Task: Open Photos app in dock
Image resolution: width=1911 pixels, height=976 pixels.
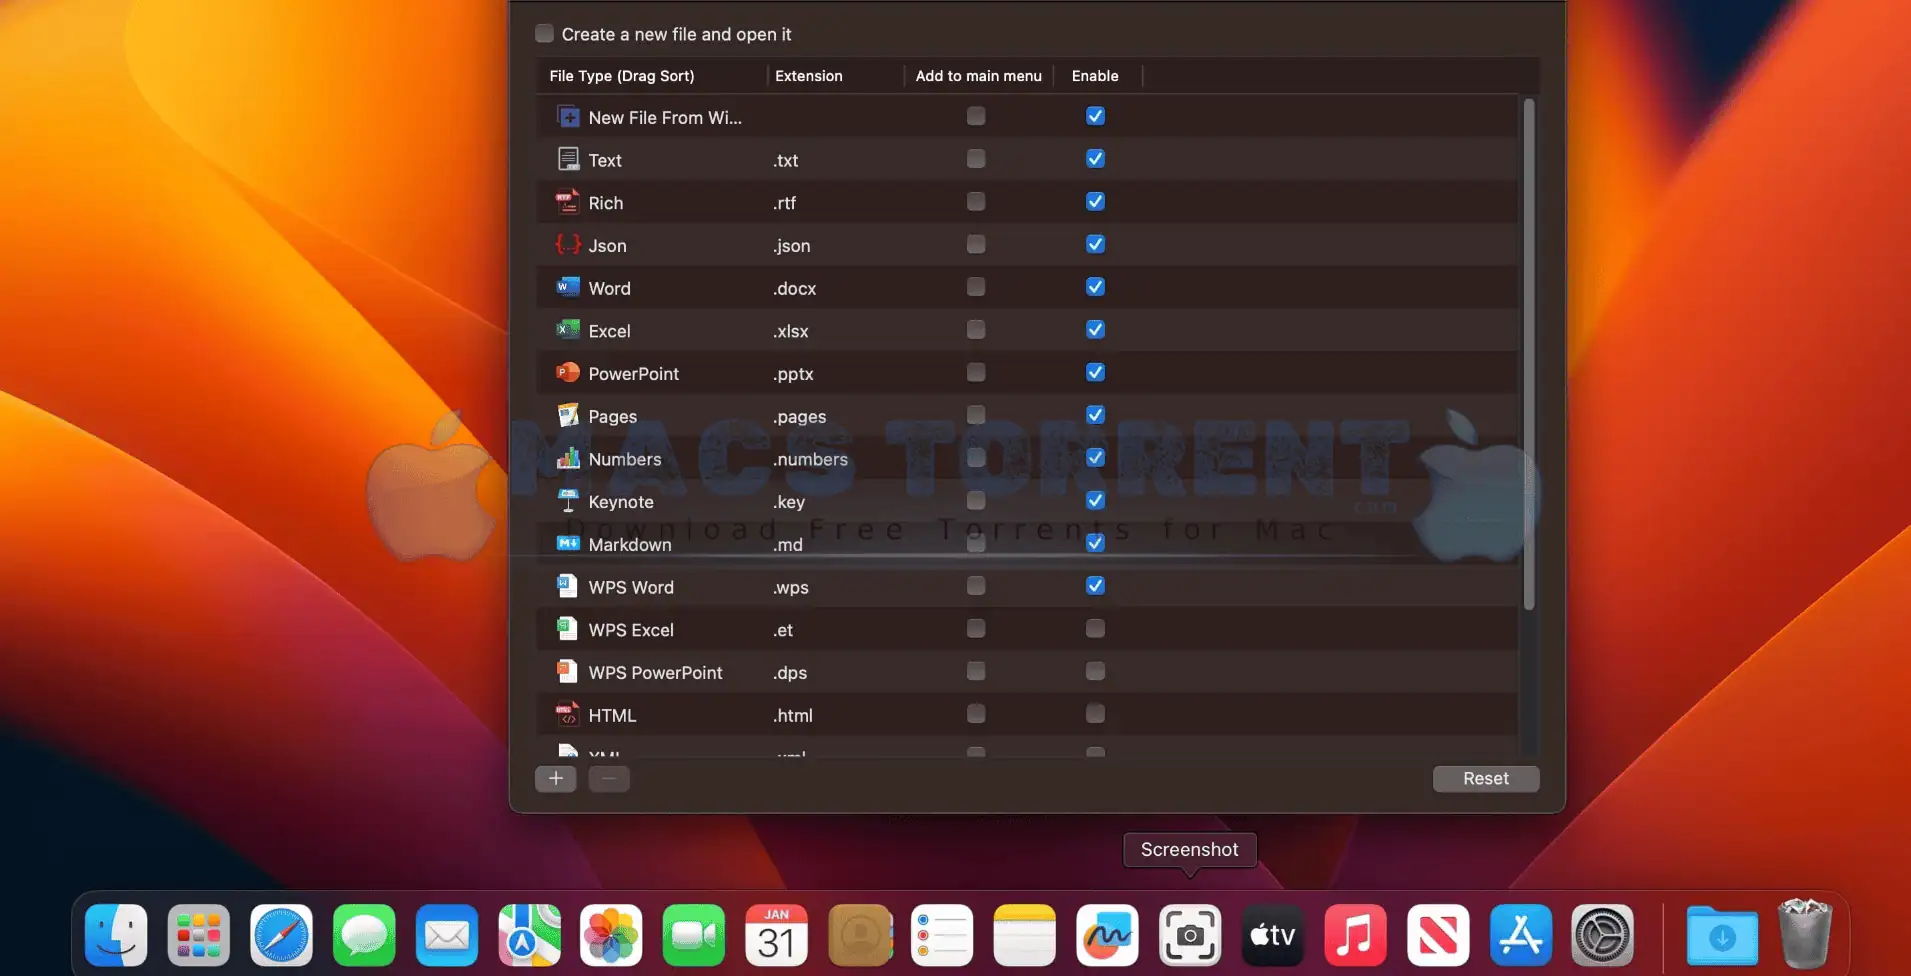Action: click(611, 936)
